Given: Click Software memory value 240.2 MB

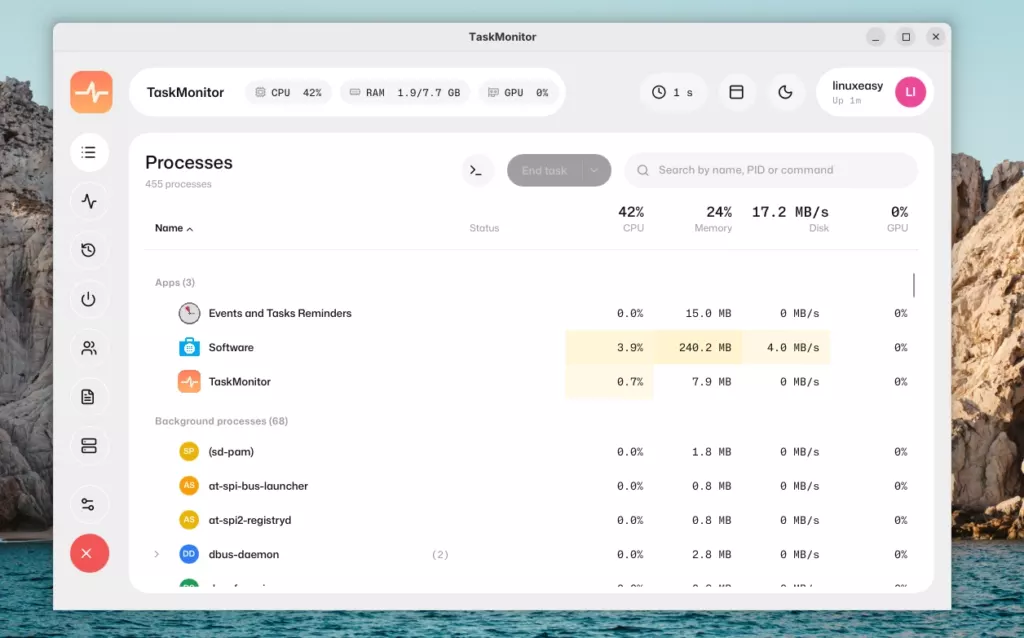Looking at the screenshot, I should point(705,347).
